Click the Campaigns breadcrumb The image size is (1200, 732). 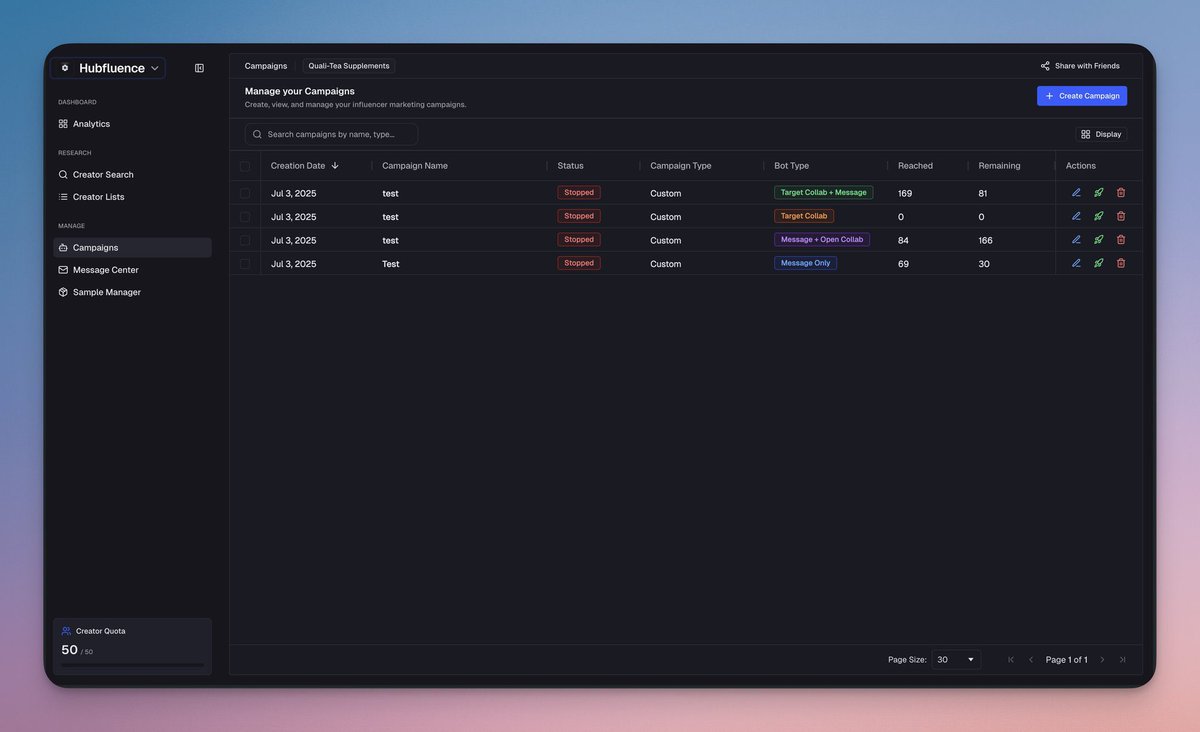coord(266,66)
